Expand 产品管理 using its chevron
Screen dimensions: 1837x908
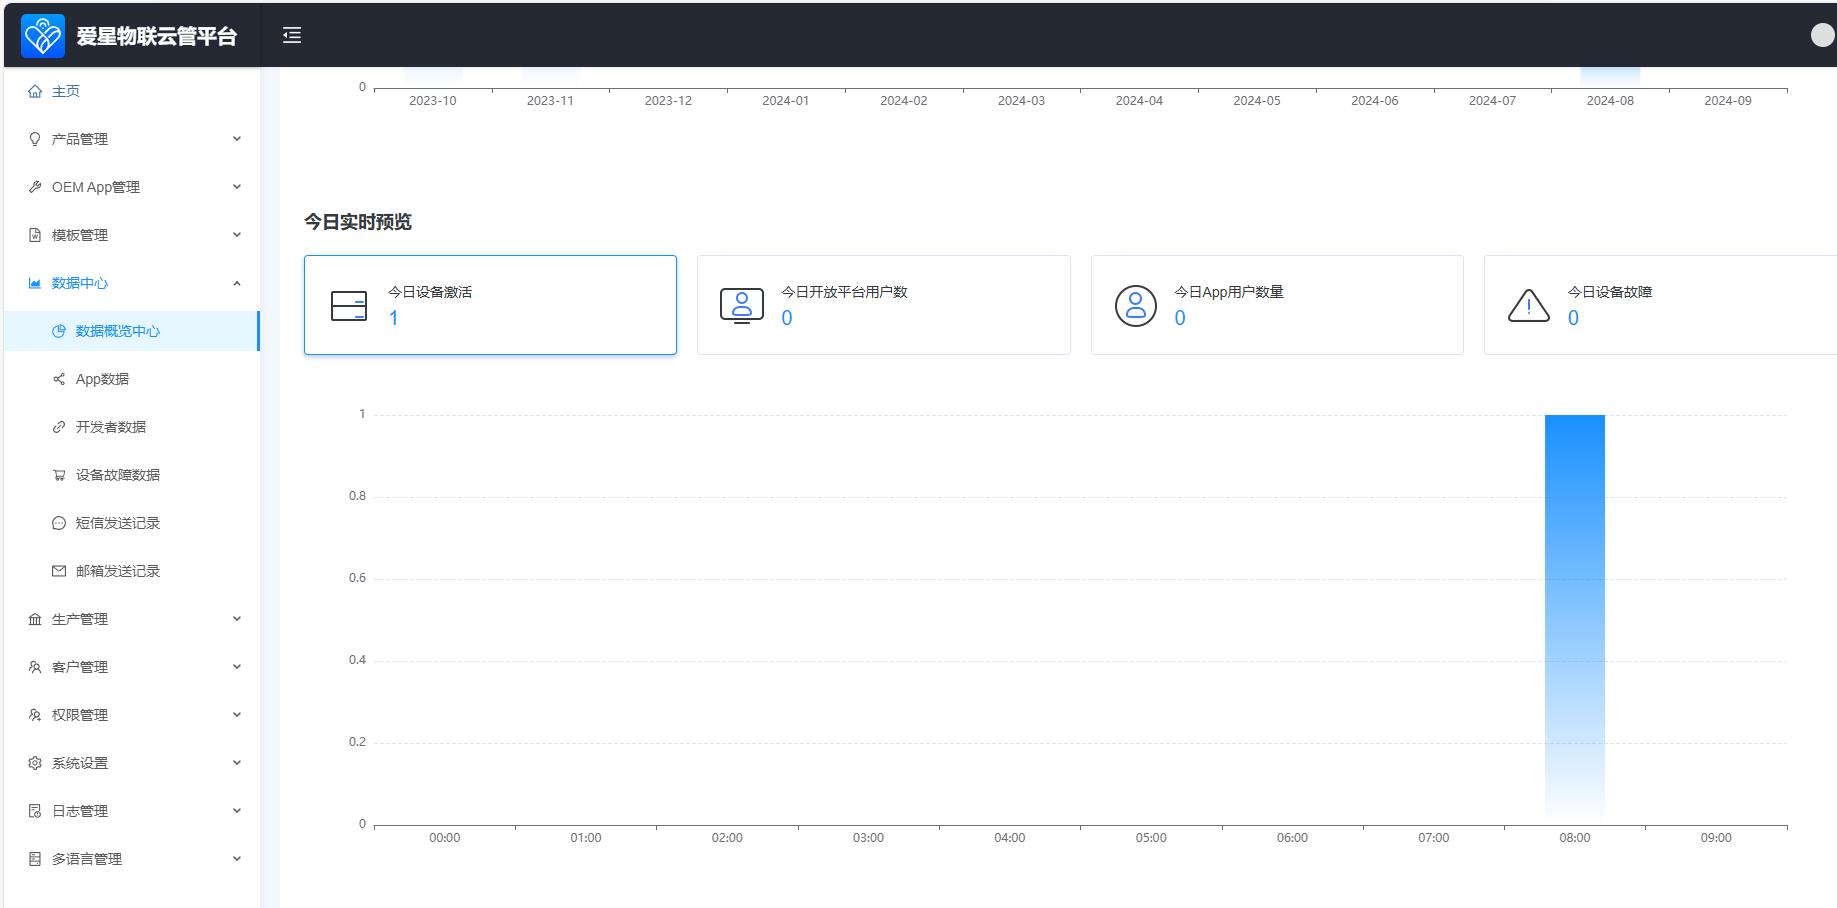(x=237, y=139)
